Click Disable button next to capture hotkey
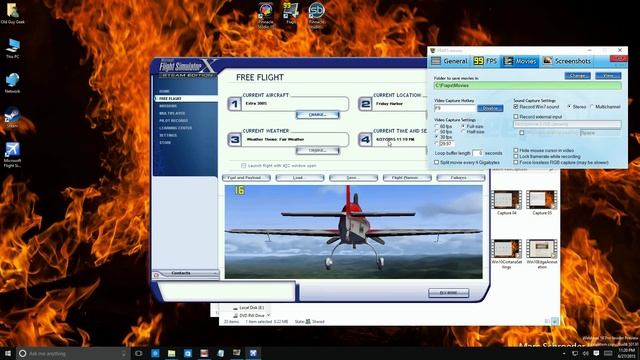This screenshot has width=640, height=360. click(490, 108)
